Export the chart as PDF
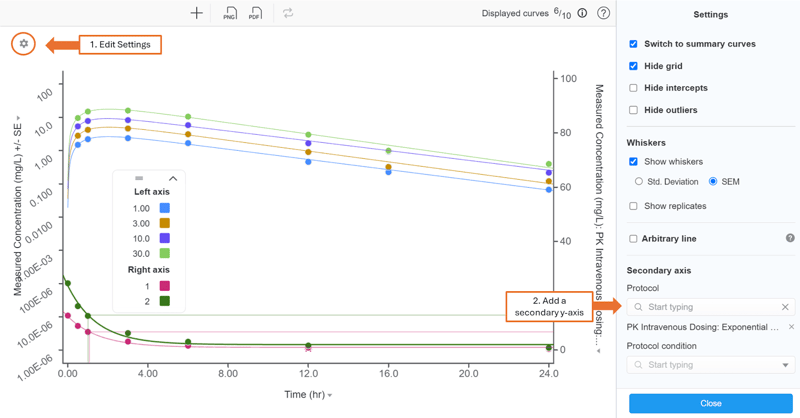The image size is (800, 418). coord(256,13)
